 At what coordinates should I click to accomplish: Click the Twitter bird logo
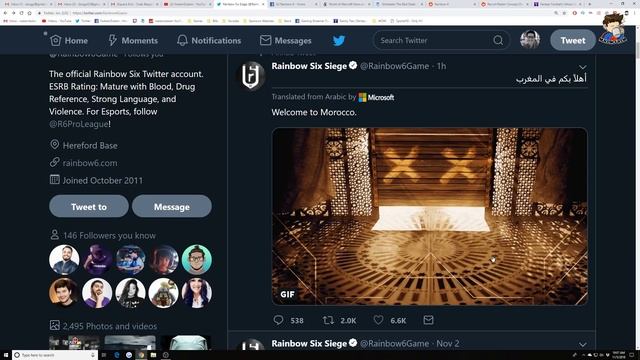point(339,40)
